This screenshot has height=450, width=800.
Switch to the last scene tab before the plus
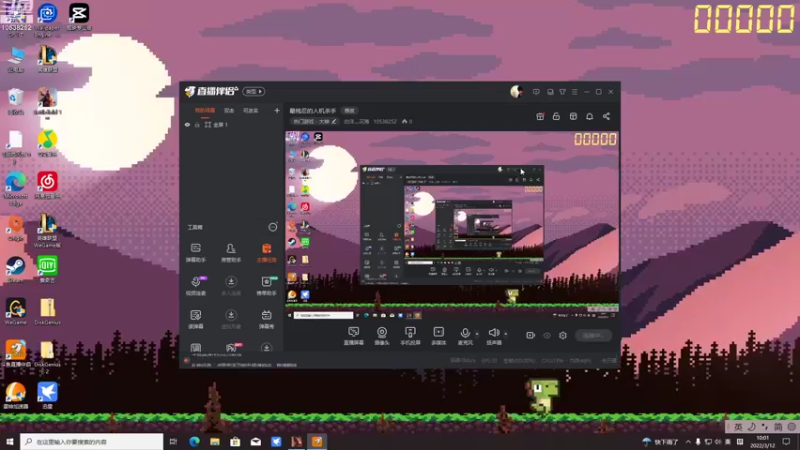click(x=251, y=110)
